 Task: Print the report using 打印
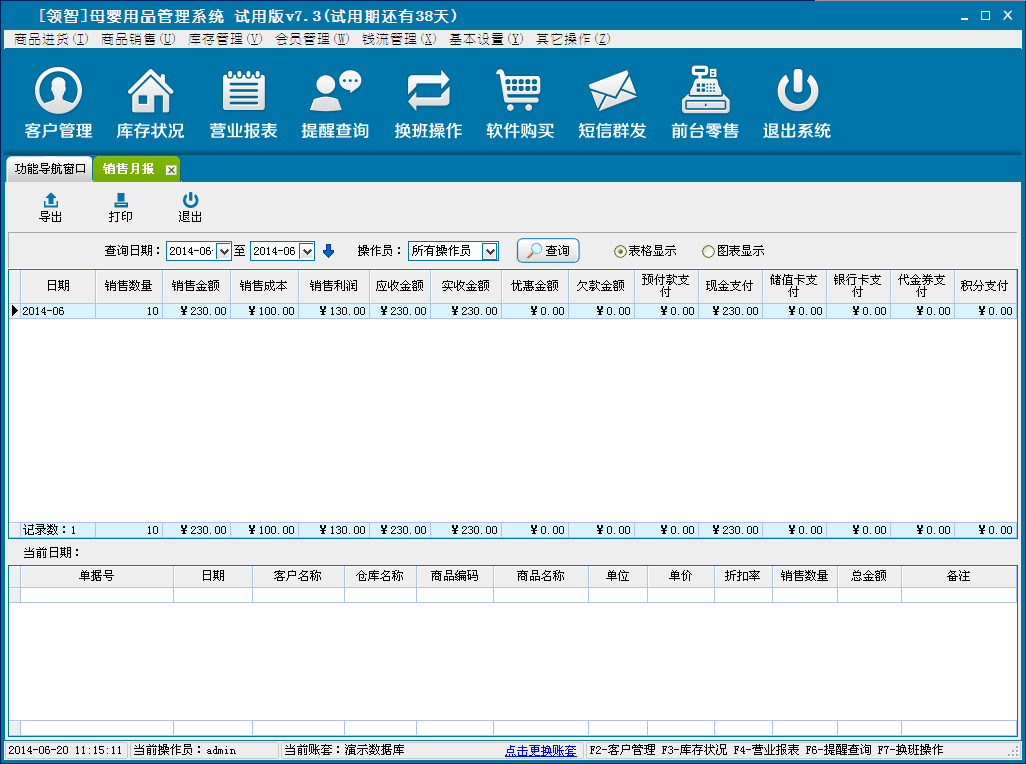click(x=120, y=208)
